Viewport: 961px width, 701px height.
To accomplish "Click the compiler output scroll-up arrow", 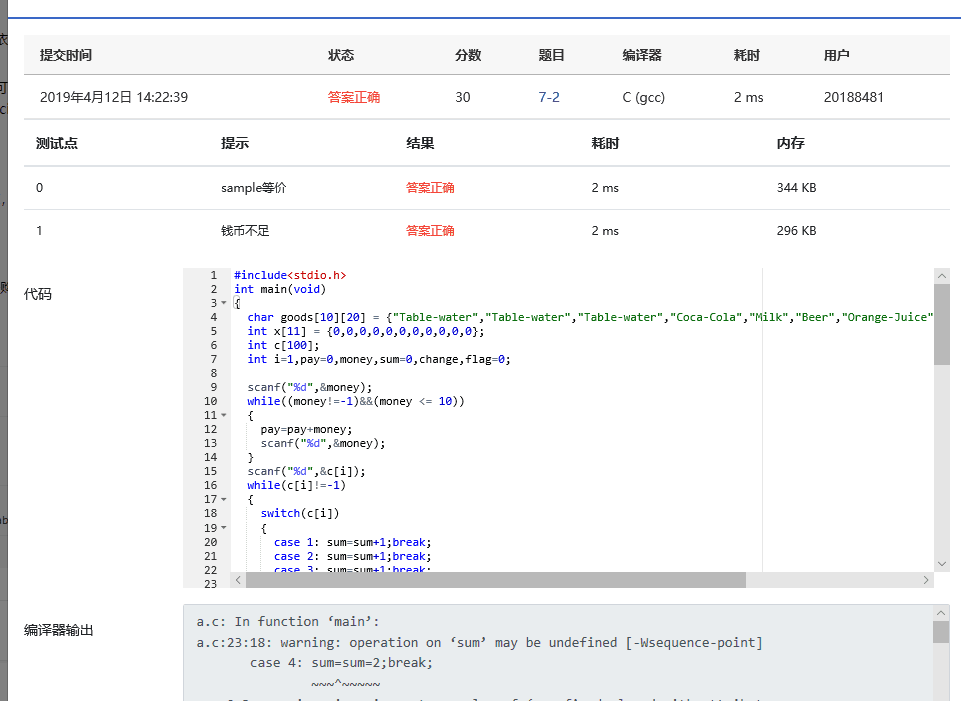I will click(941, 612).
